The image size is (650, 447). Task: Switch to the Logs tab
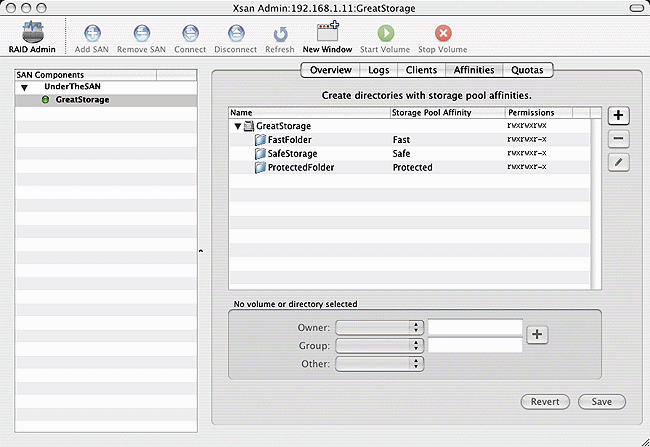[378, 70]
